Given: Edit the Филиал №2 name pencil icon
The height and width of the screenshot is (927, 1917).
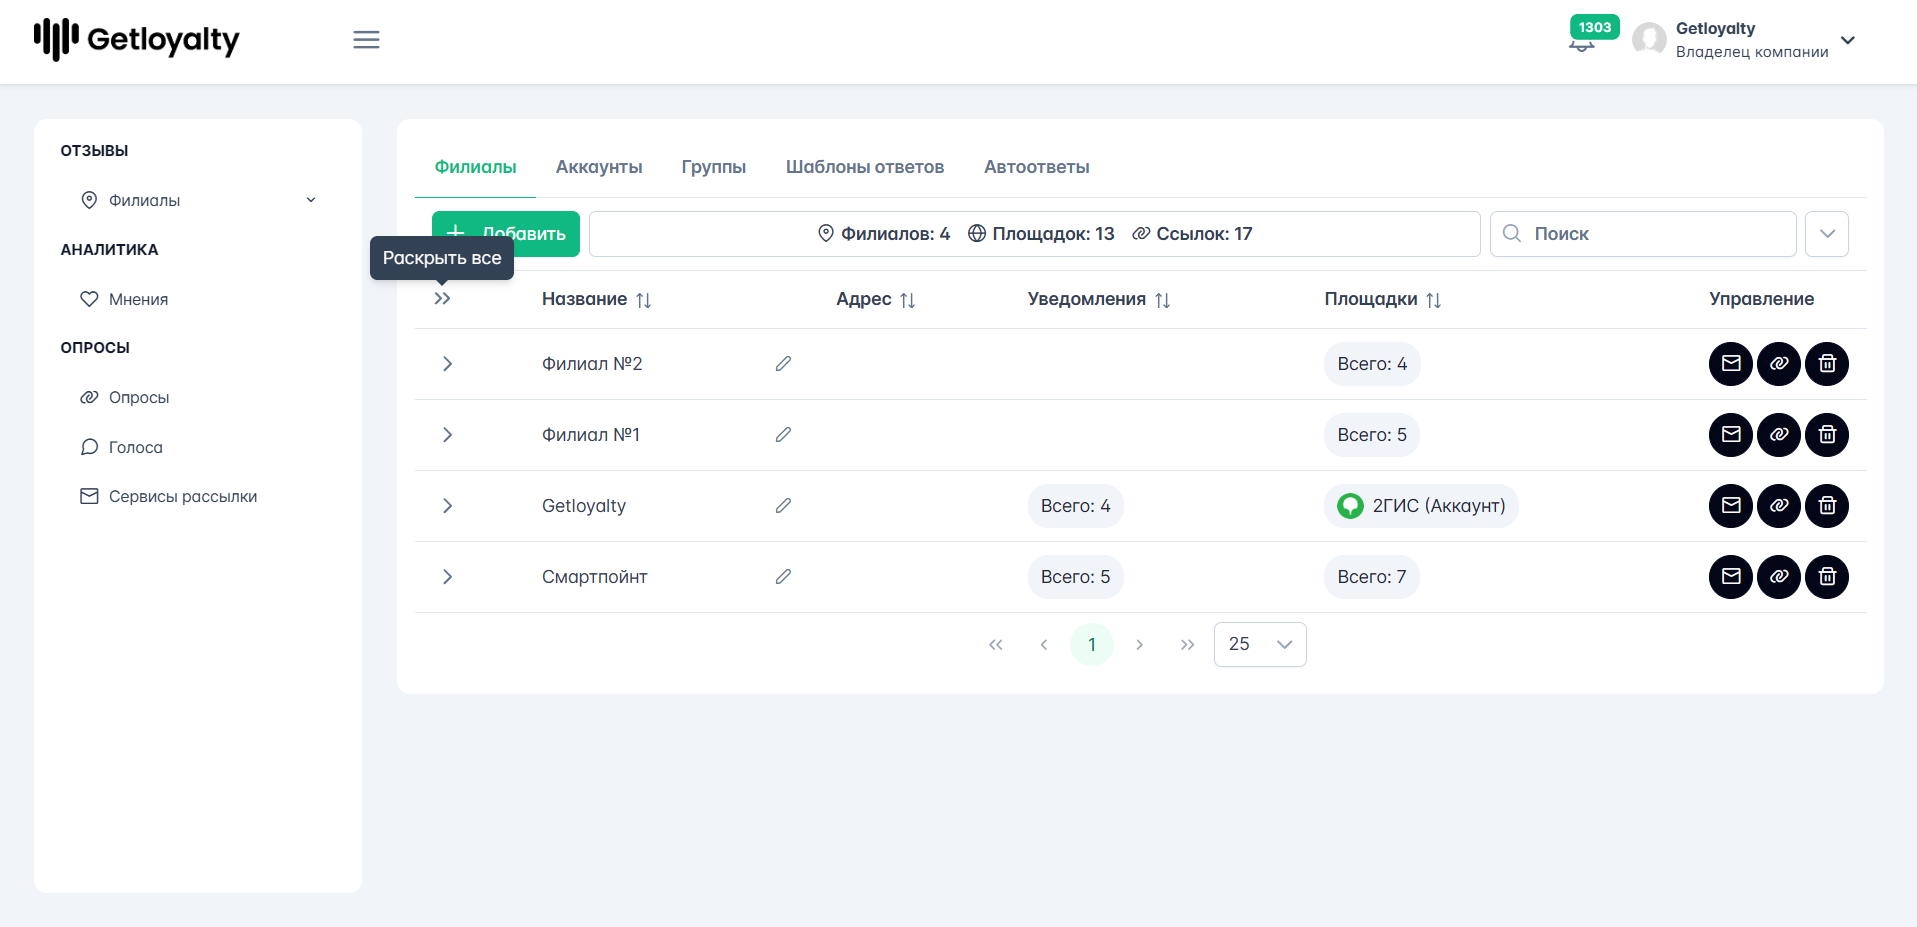Looking at the screenshot, I should [x=783, y=364].
